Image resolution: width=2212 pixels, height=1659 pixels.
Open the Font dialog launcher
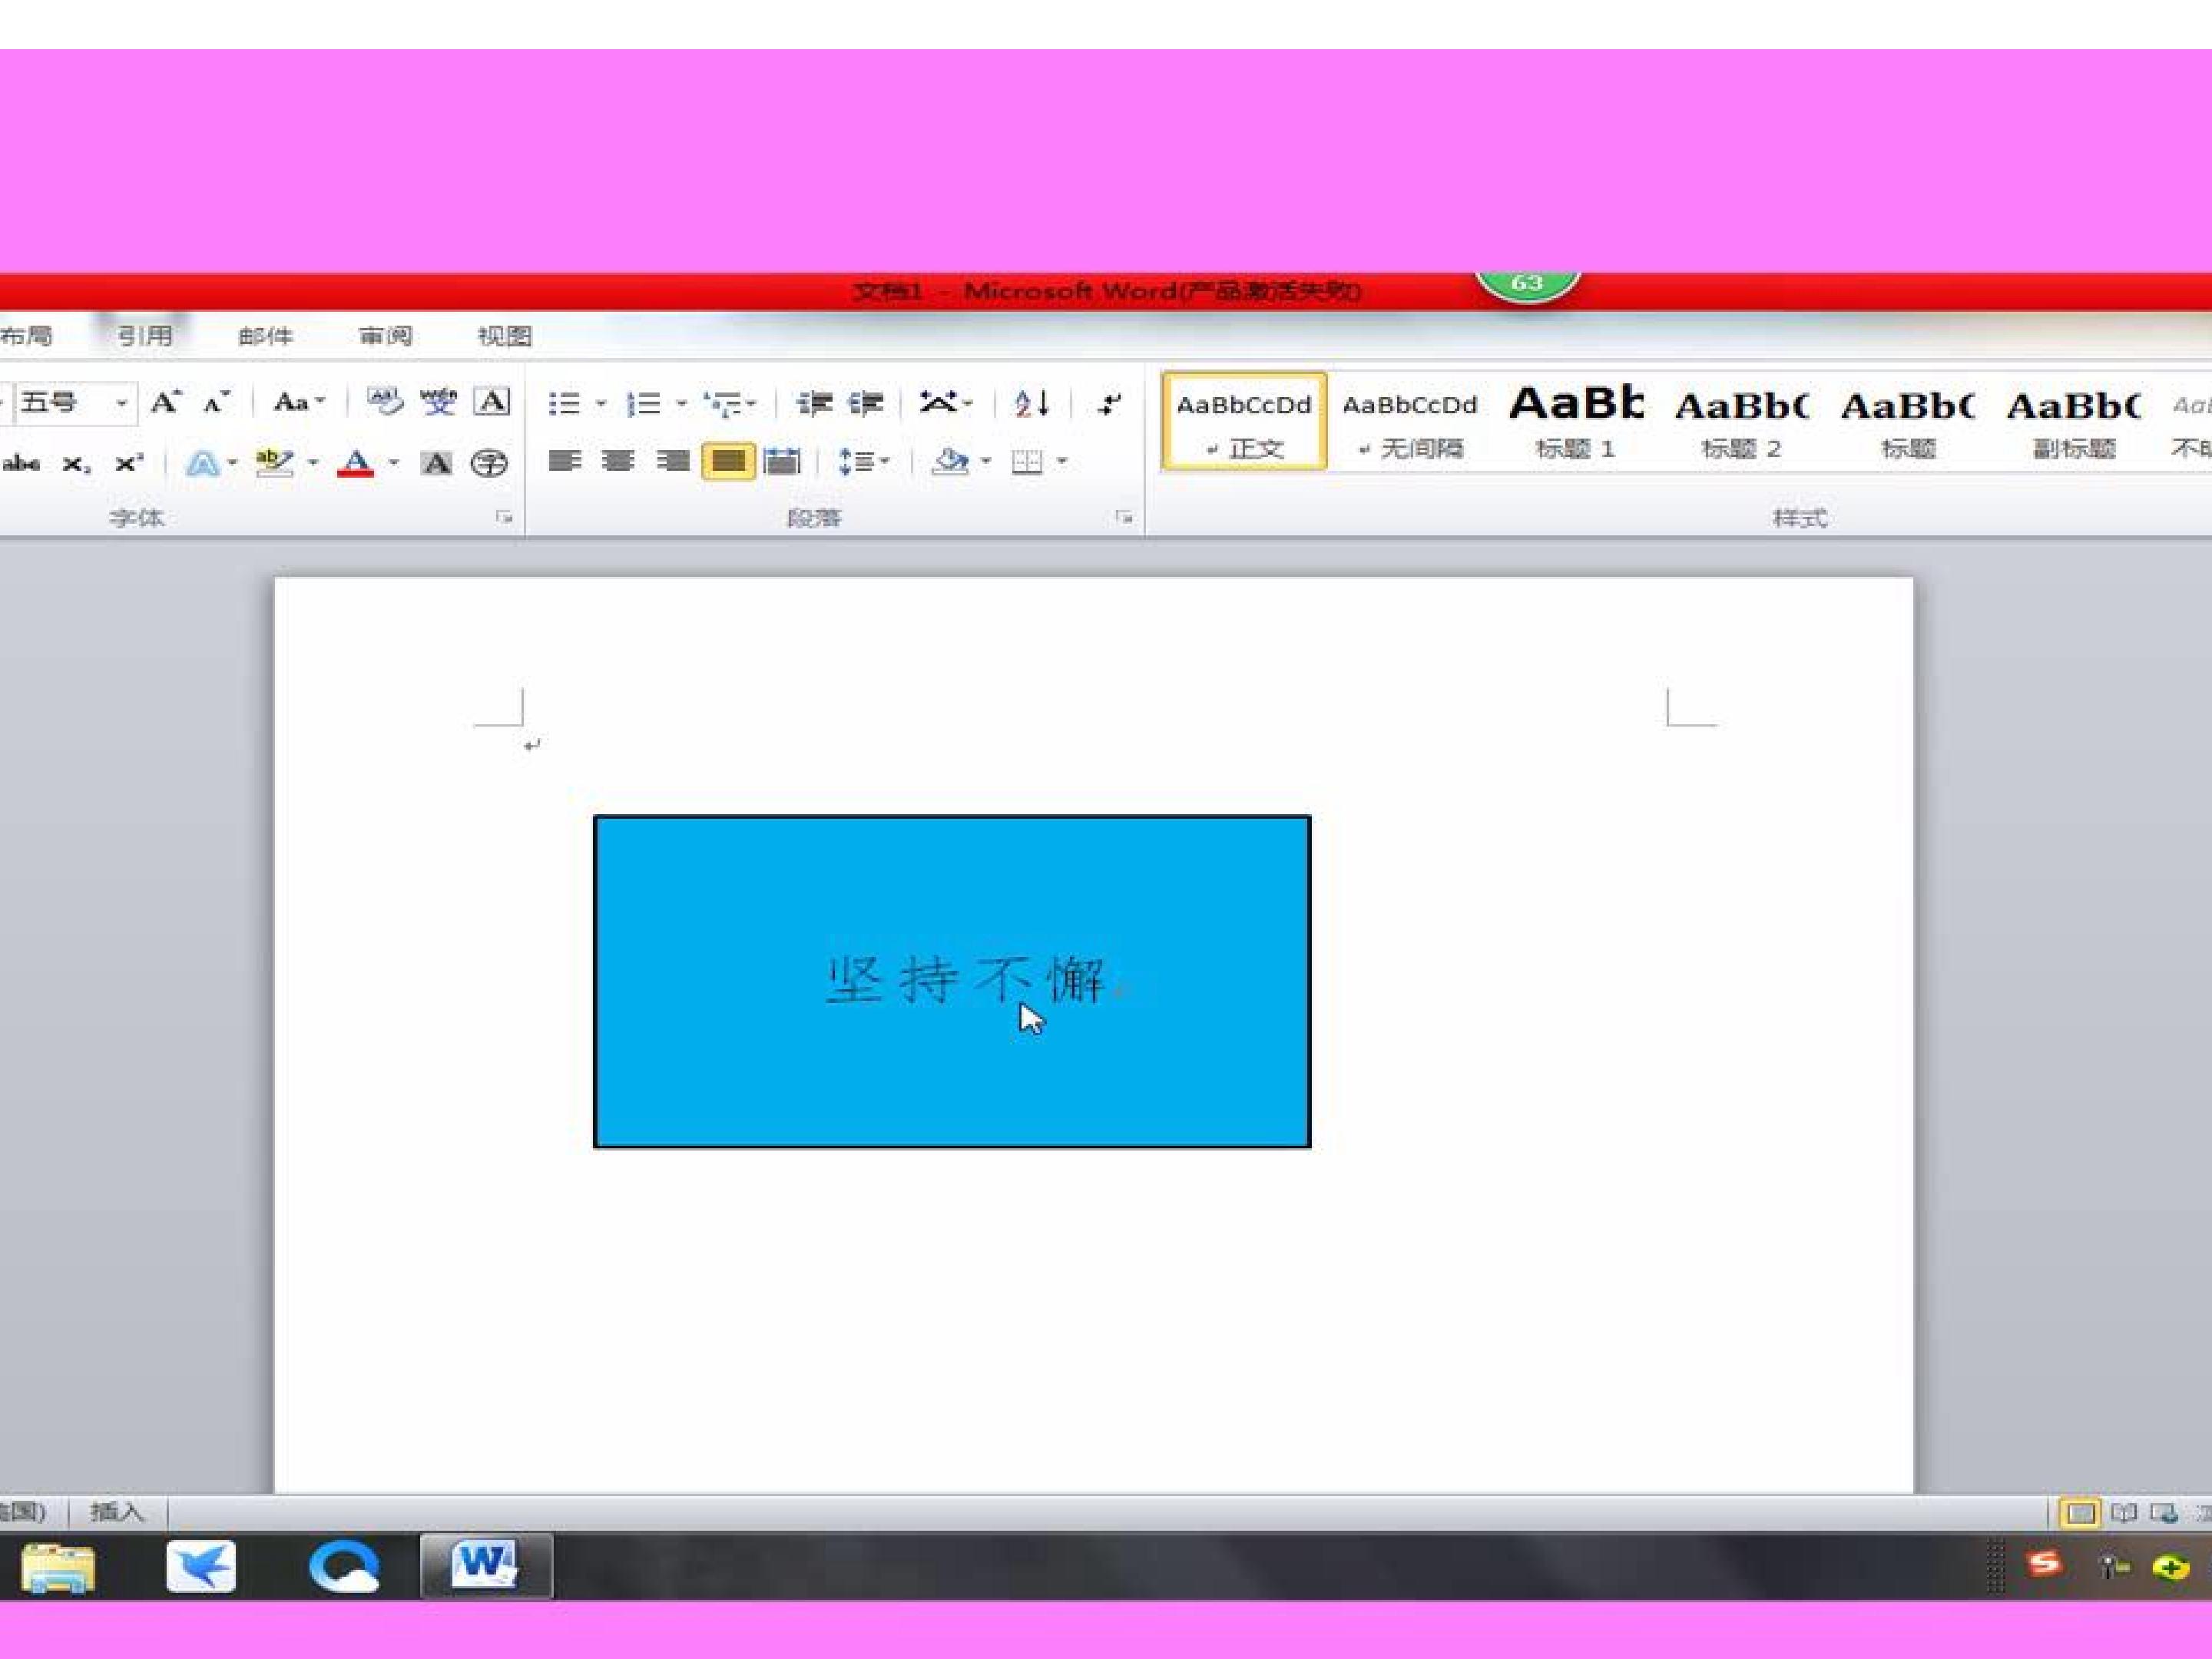504,517
